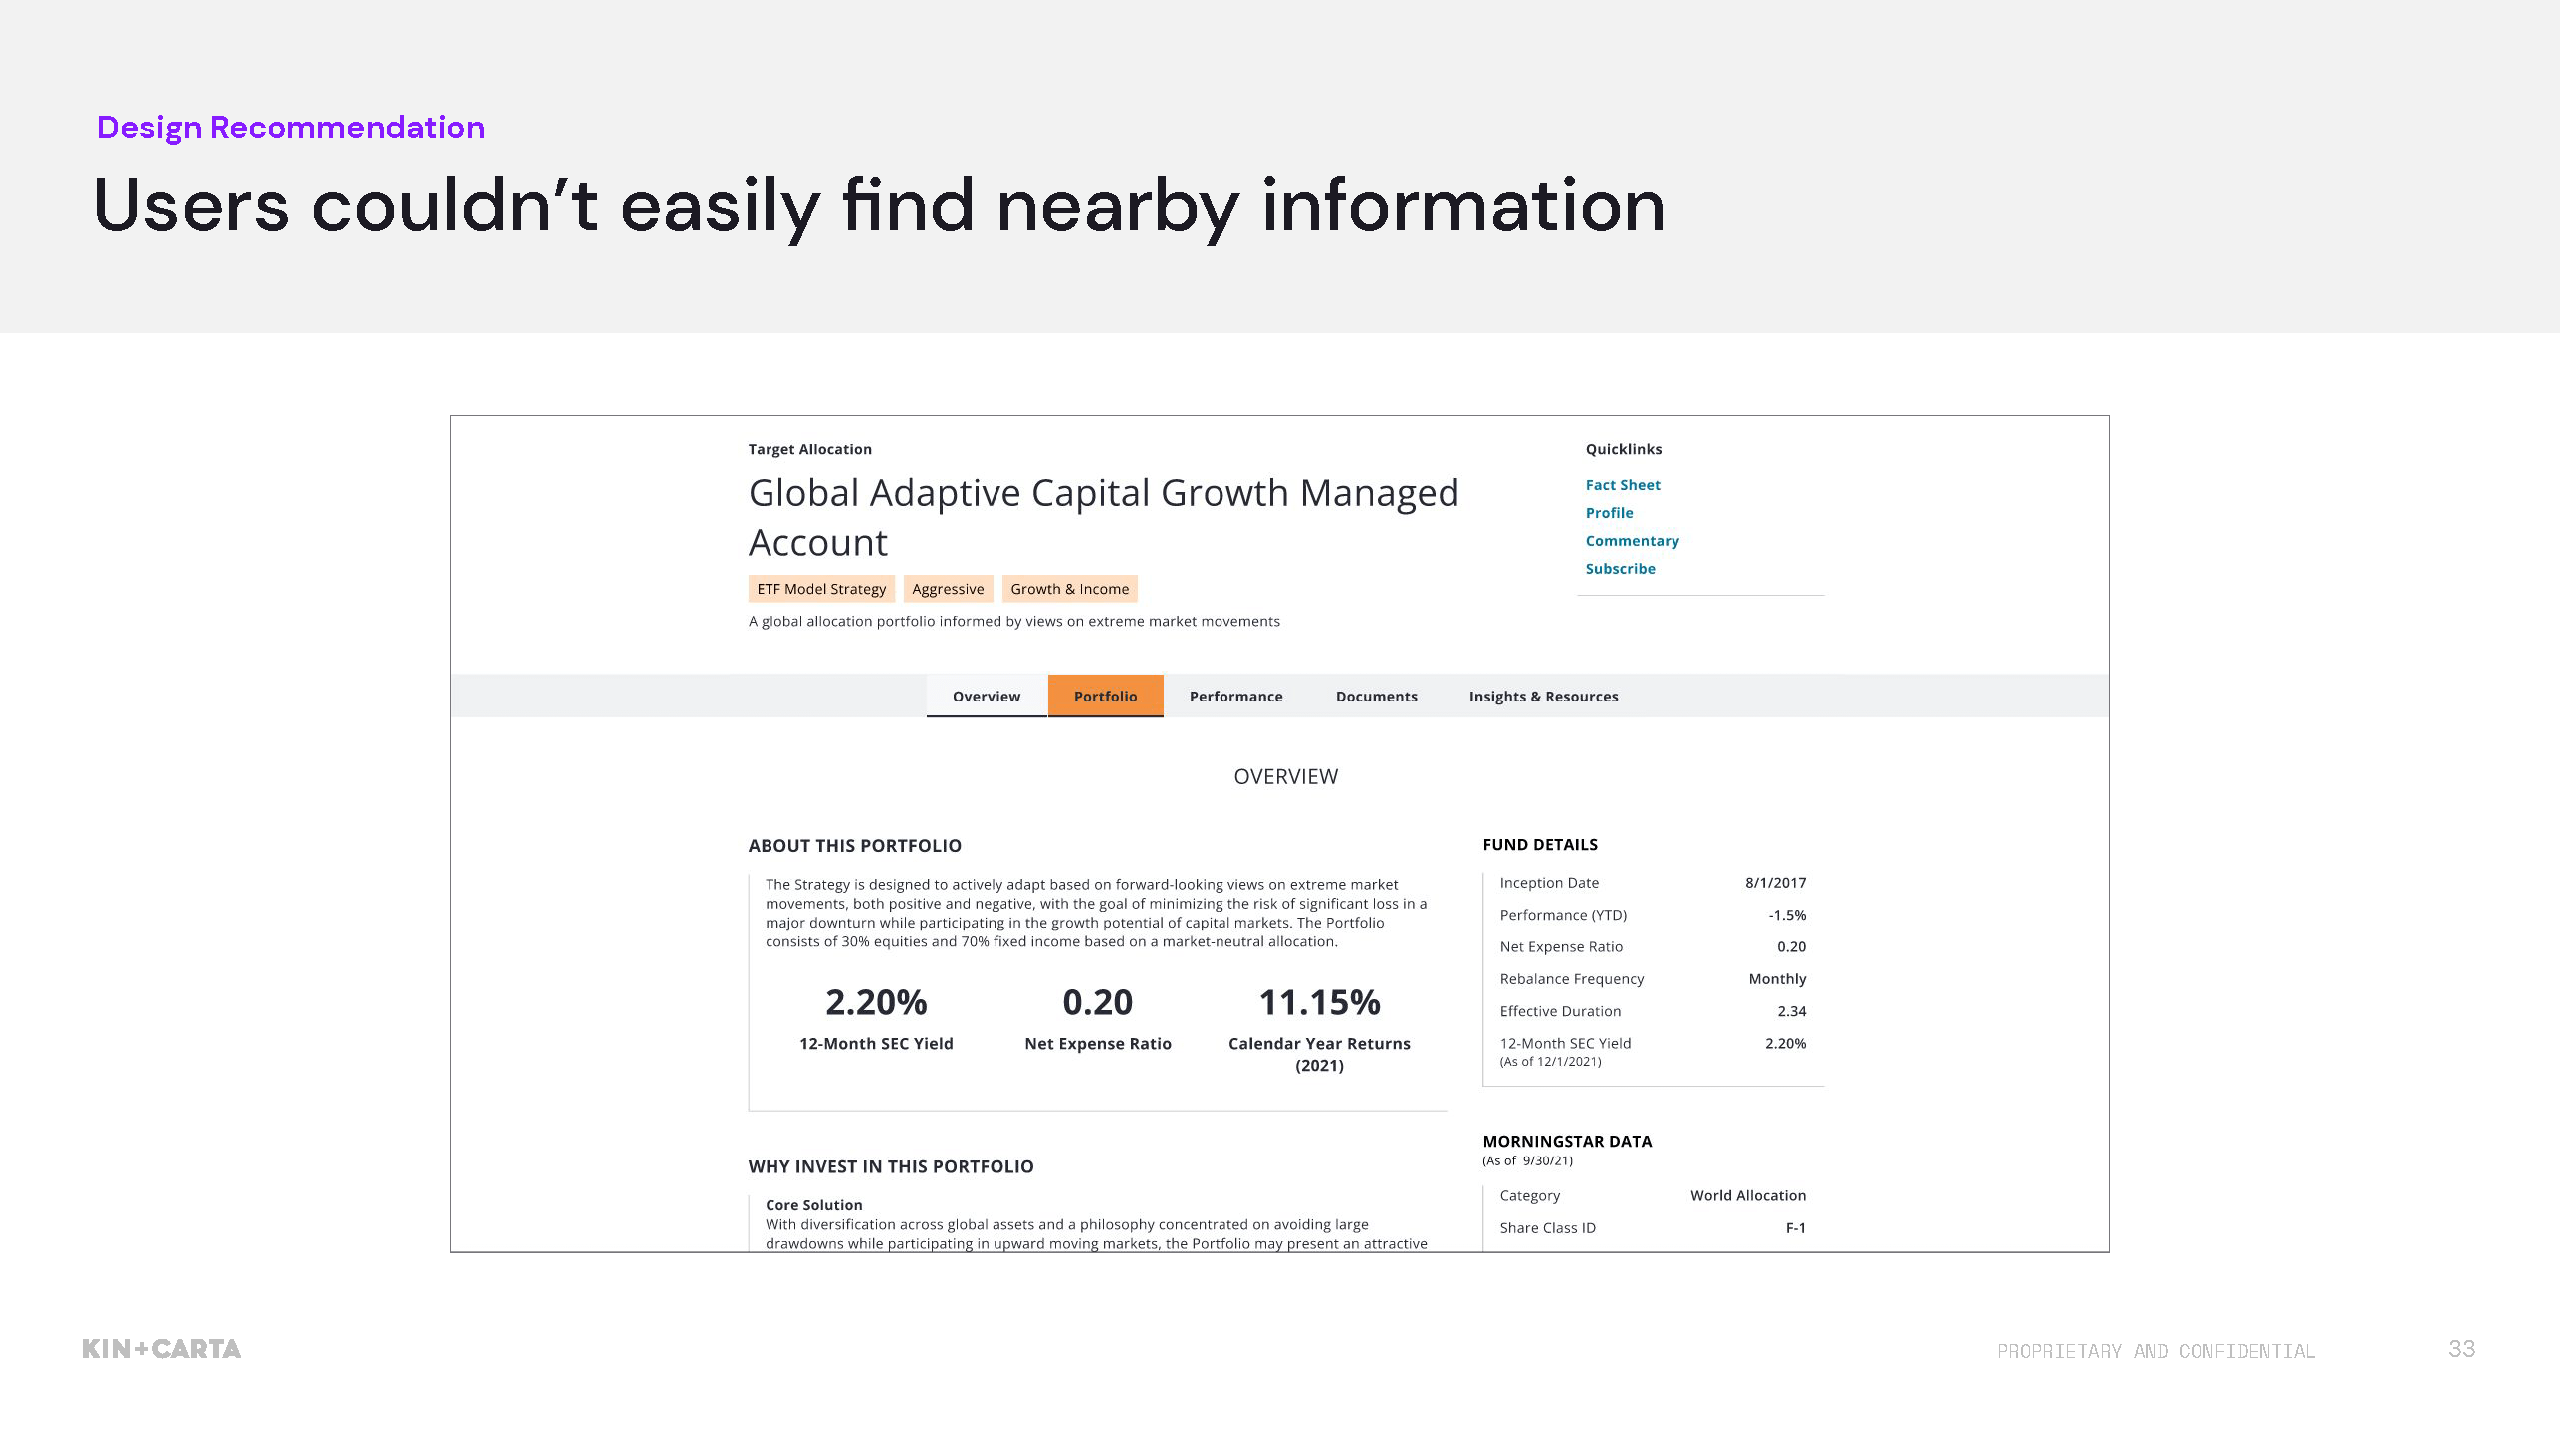Viewport: 2560px width, 1440px height.
Task: Click the 11.15% Calendar Year Returns stat
Action: click(1319, 1003)
